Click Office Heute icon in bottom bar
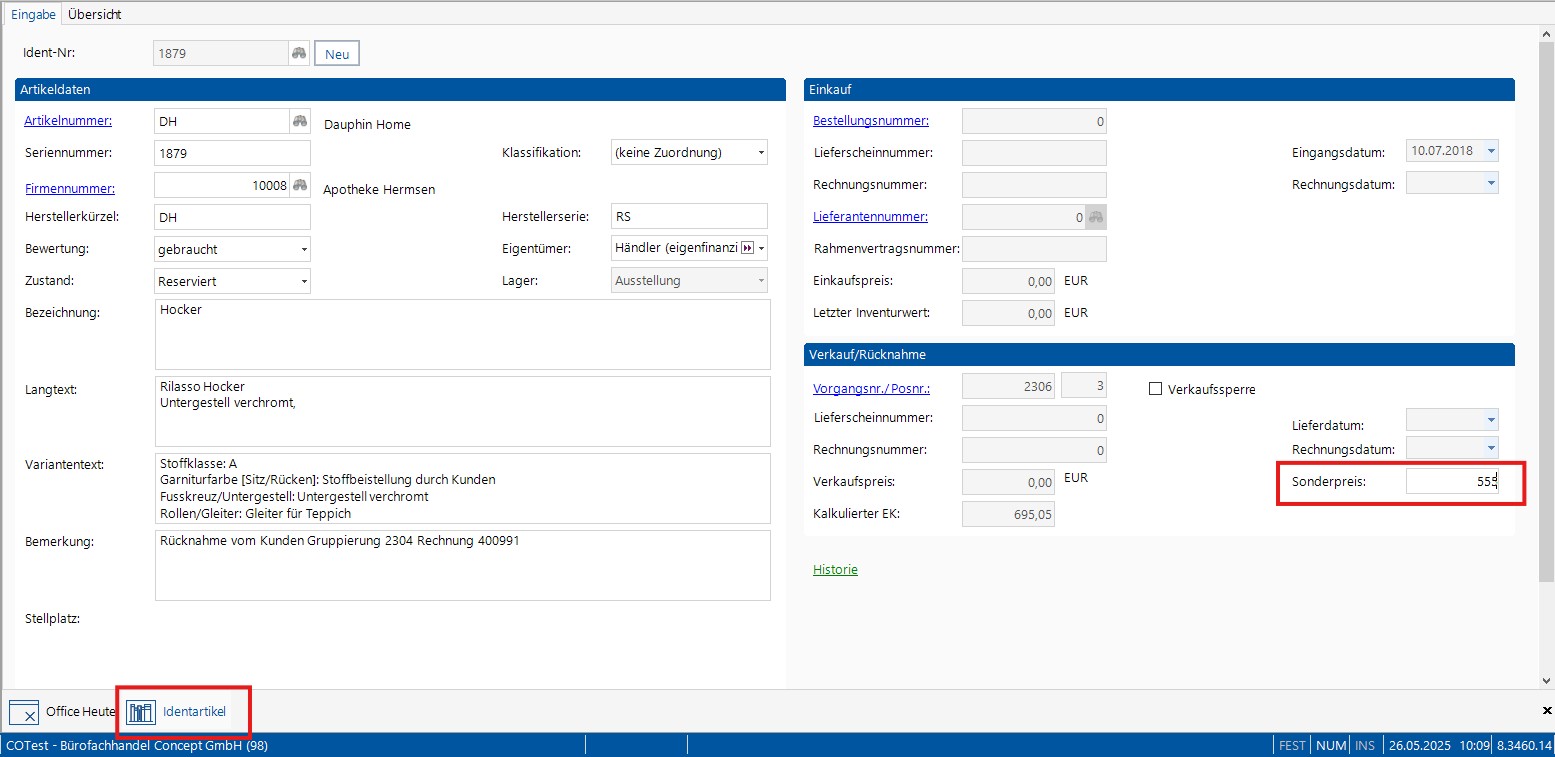This screenshot has height=757, width=1555. coord(24,712)
